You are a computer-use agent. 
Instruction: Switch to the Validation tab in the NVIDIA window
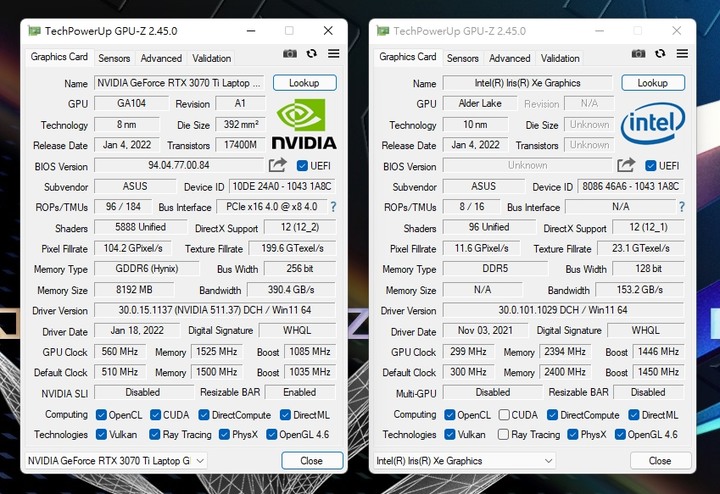point(212,58)
